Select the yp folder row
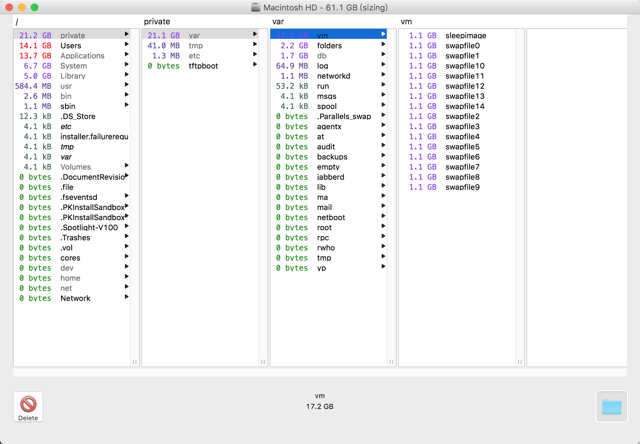Image resolution: width=640 pixels, height=444 pixels. 329,268
